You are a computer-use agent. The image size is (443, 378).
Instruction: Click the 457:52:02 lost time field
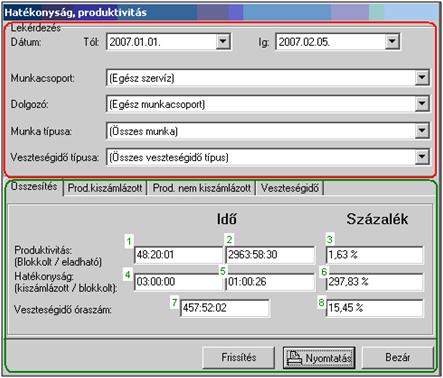(x=225, y=308)
